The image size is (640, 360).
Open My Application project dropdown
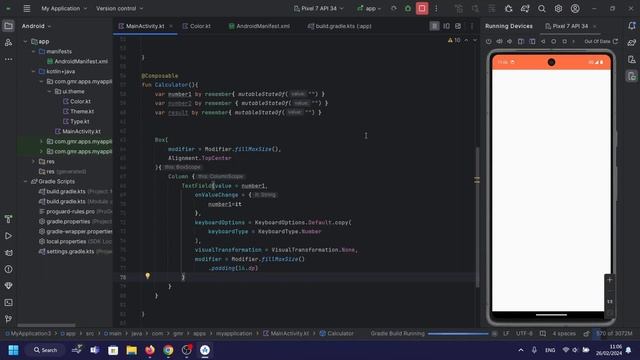pos(64,8)
